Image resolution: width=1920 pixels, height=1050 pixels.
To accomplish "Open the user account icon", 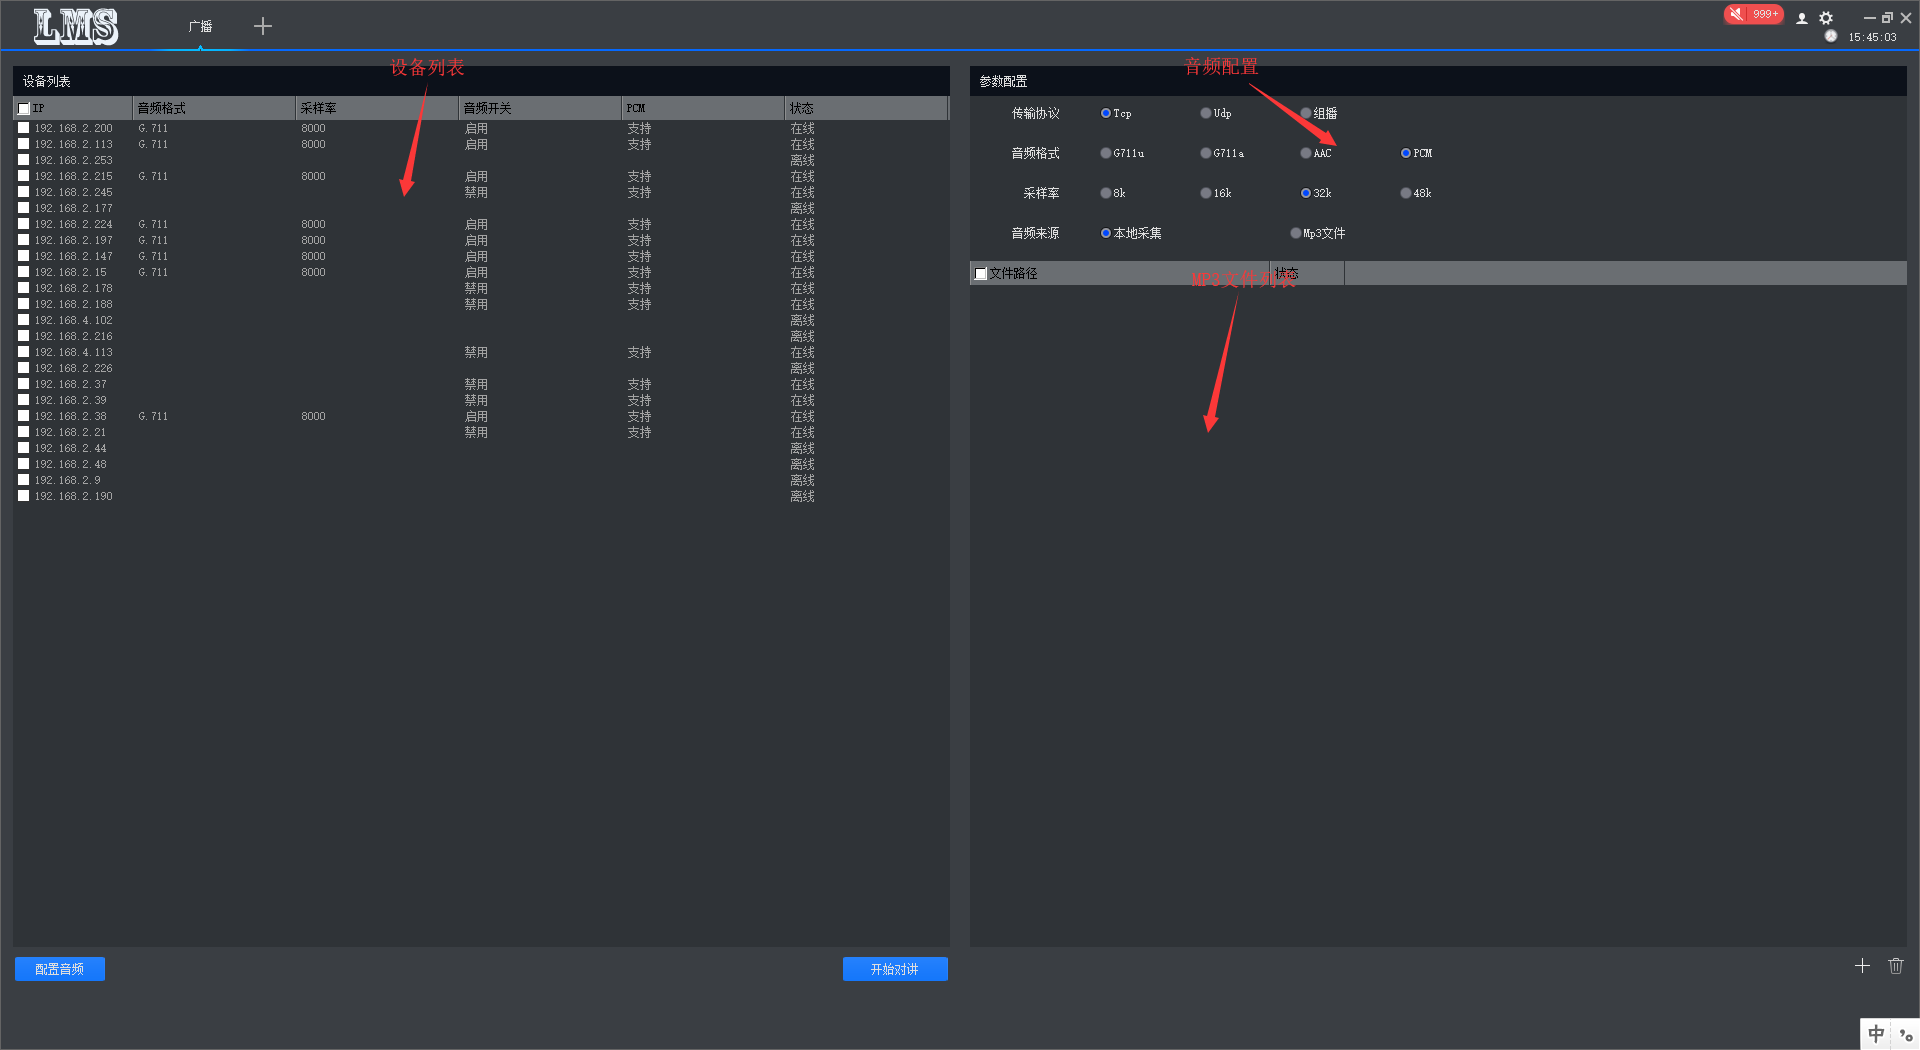I will [x=1802, y=18].
